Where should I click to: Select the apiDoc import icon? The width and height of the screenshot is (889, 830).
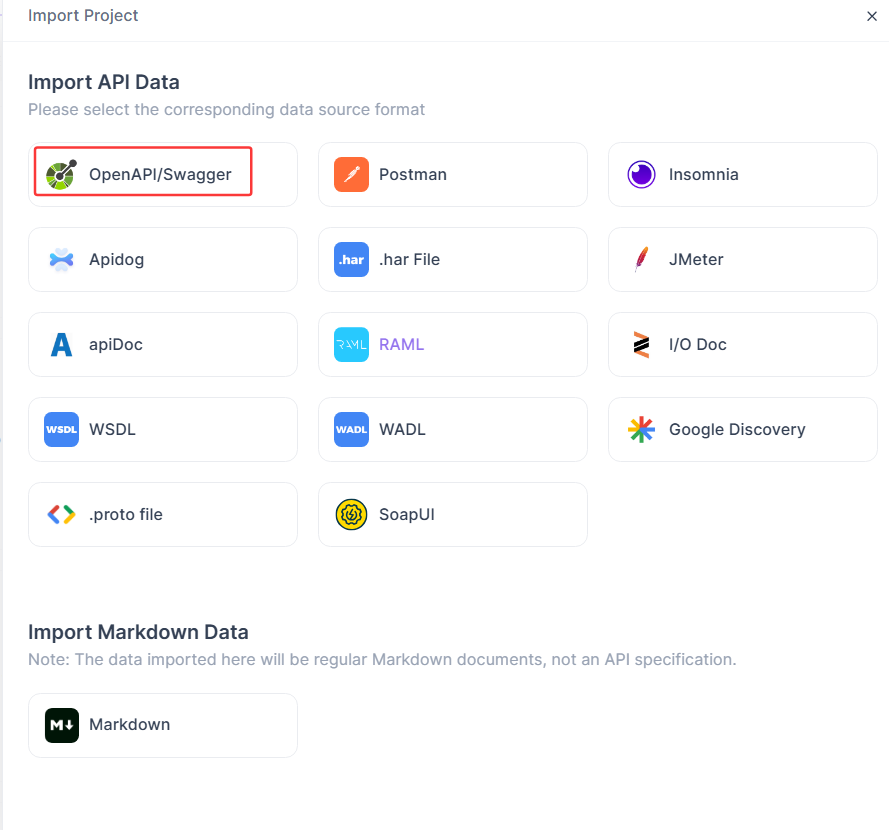click(x=61, y=344)
